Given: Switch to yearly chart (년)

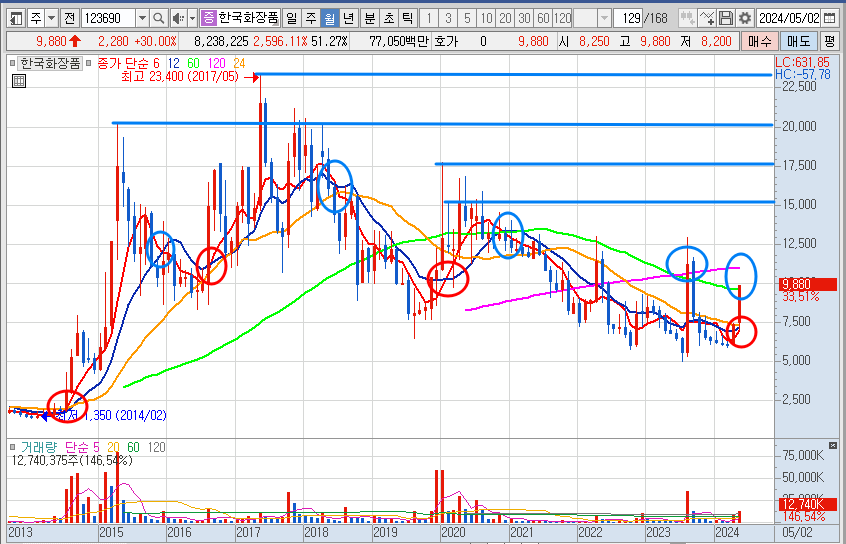Looking at the screenshot, I should pos(349,18).
